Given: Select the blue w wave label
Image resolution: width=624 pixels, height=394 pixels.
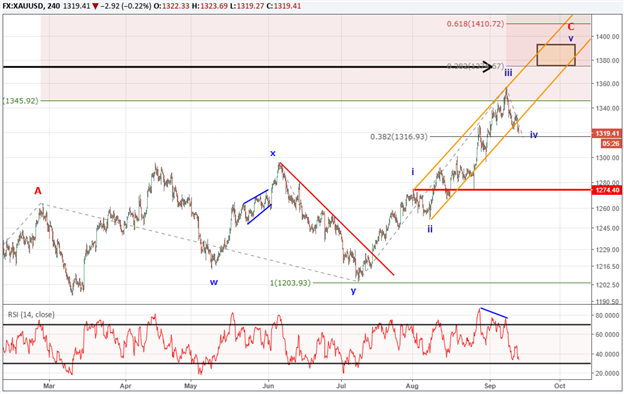Looking at the screenshot, I should pos(214,282).
